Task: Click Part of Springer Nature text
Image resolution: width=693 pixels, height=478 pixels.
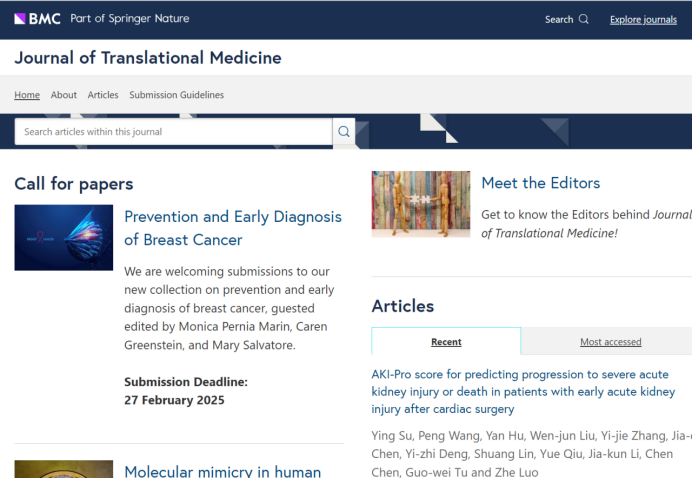Action: click(130, 19)
